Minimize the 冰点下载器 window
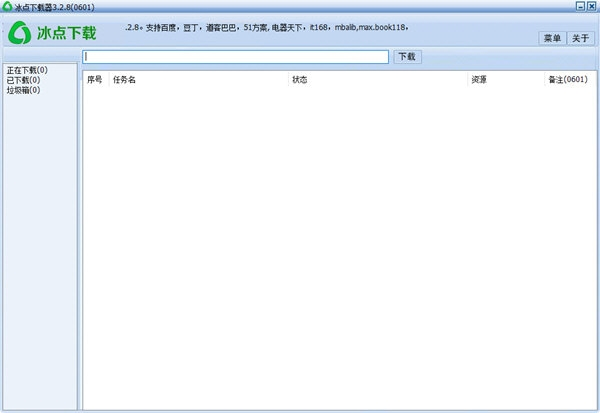Image resolution: width=600 pixels, height=413 pixels. coord(581,6)
